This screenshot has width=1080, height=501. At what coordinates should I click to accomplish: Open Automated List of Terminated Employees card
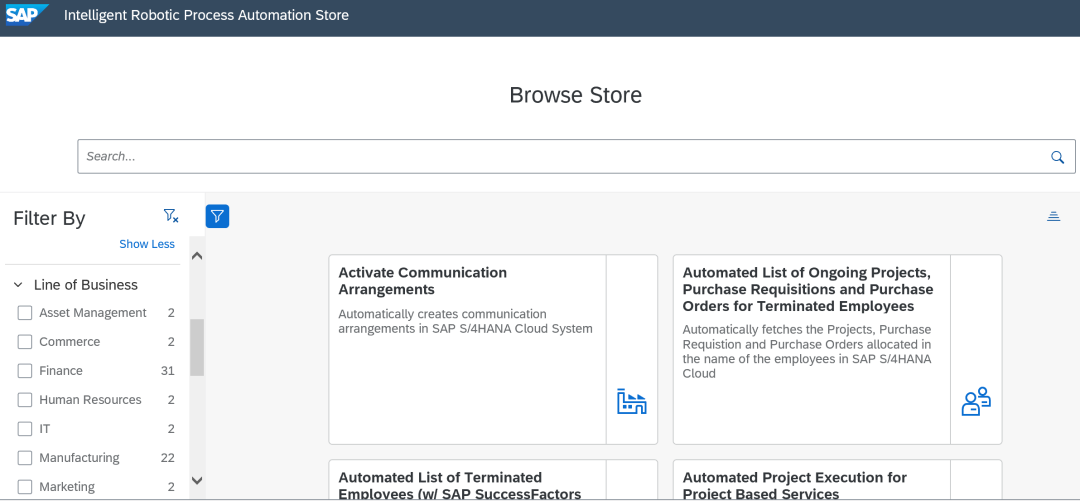(x=492, y=480)
